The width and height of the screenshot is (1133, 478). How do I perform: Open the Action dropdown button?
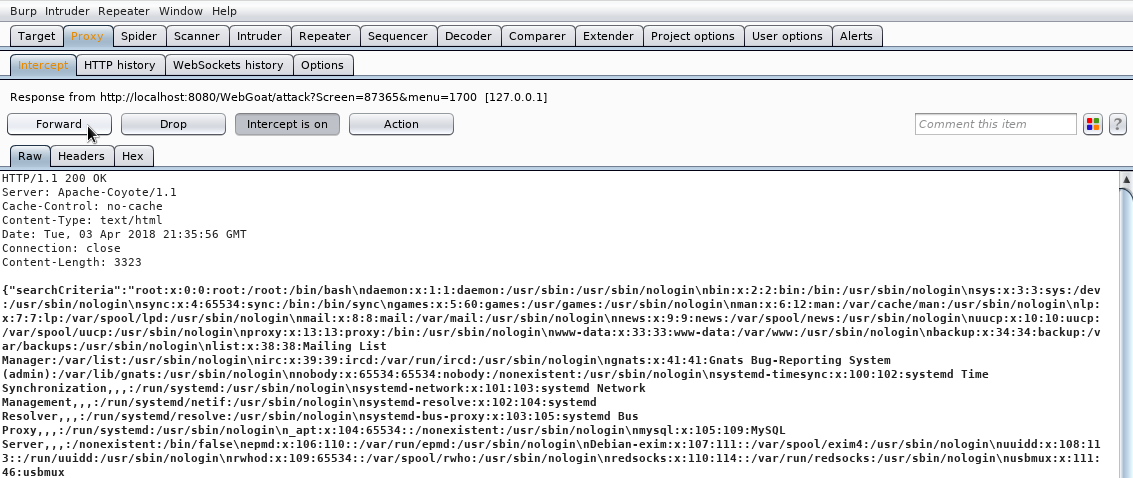[401, 124]
